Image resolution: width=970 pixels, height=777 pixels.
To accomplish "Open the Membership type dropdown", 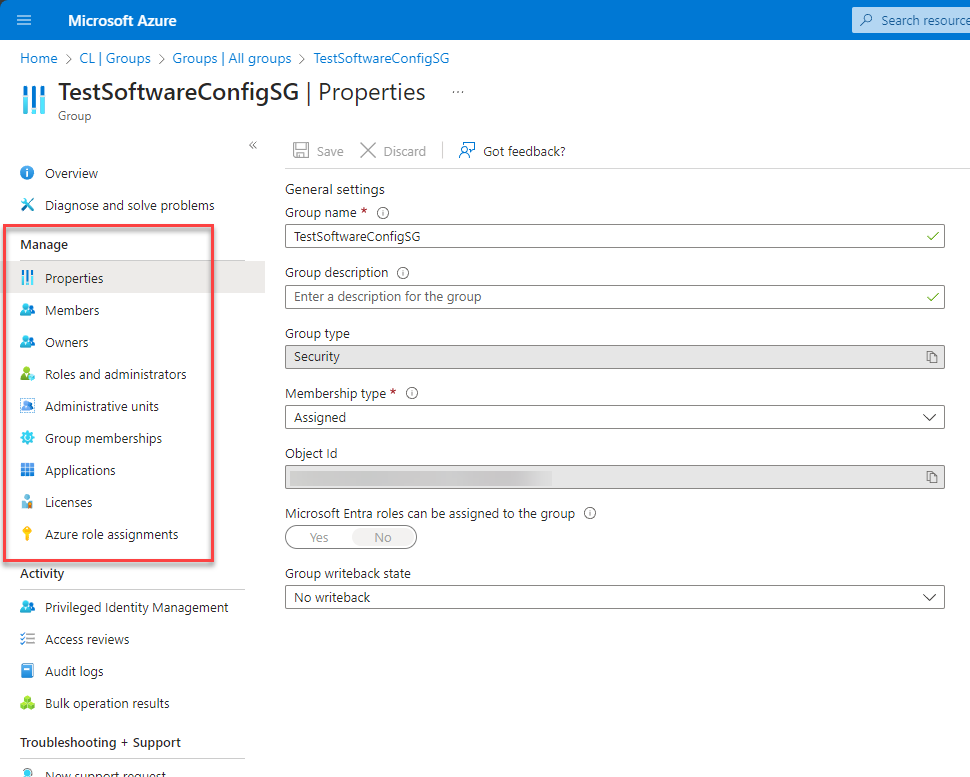I will [x=614, y=417].
